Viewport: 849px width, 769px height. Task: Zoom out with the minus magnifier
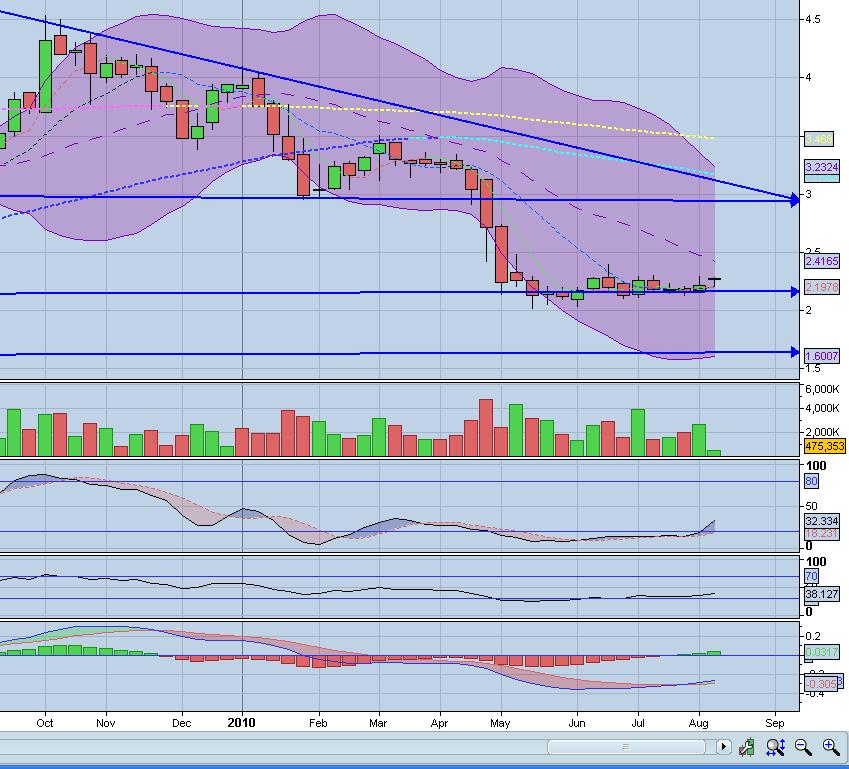click(803, 747)
